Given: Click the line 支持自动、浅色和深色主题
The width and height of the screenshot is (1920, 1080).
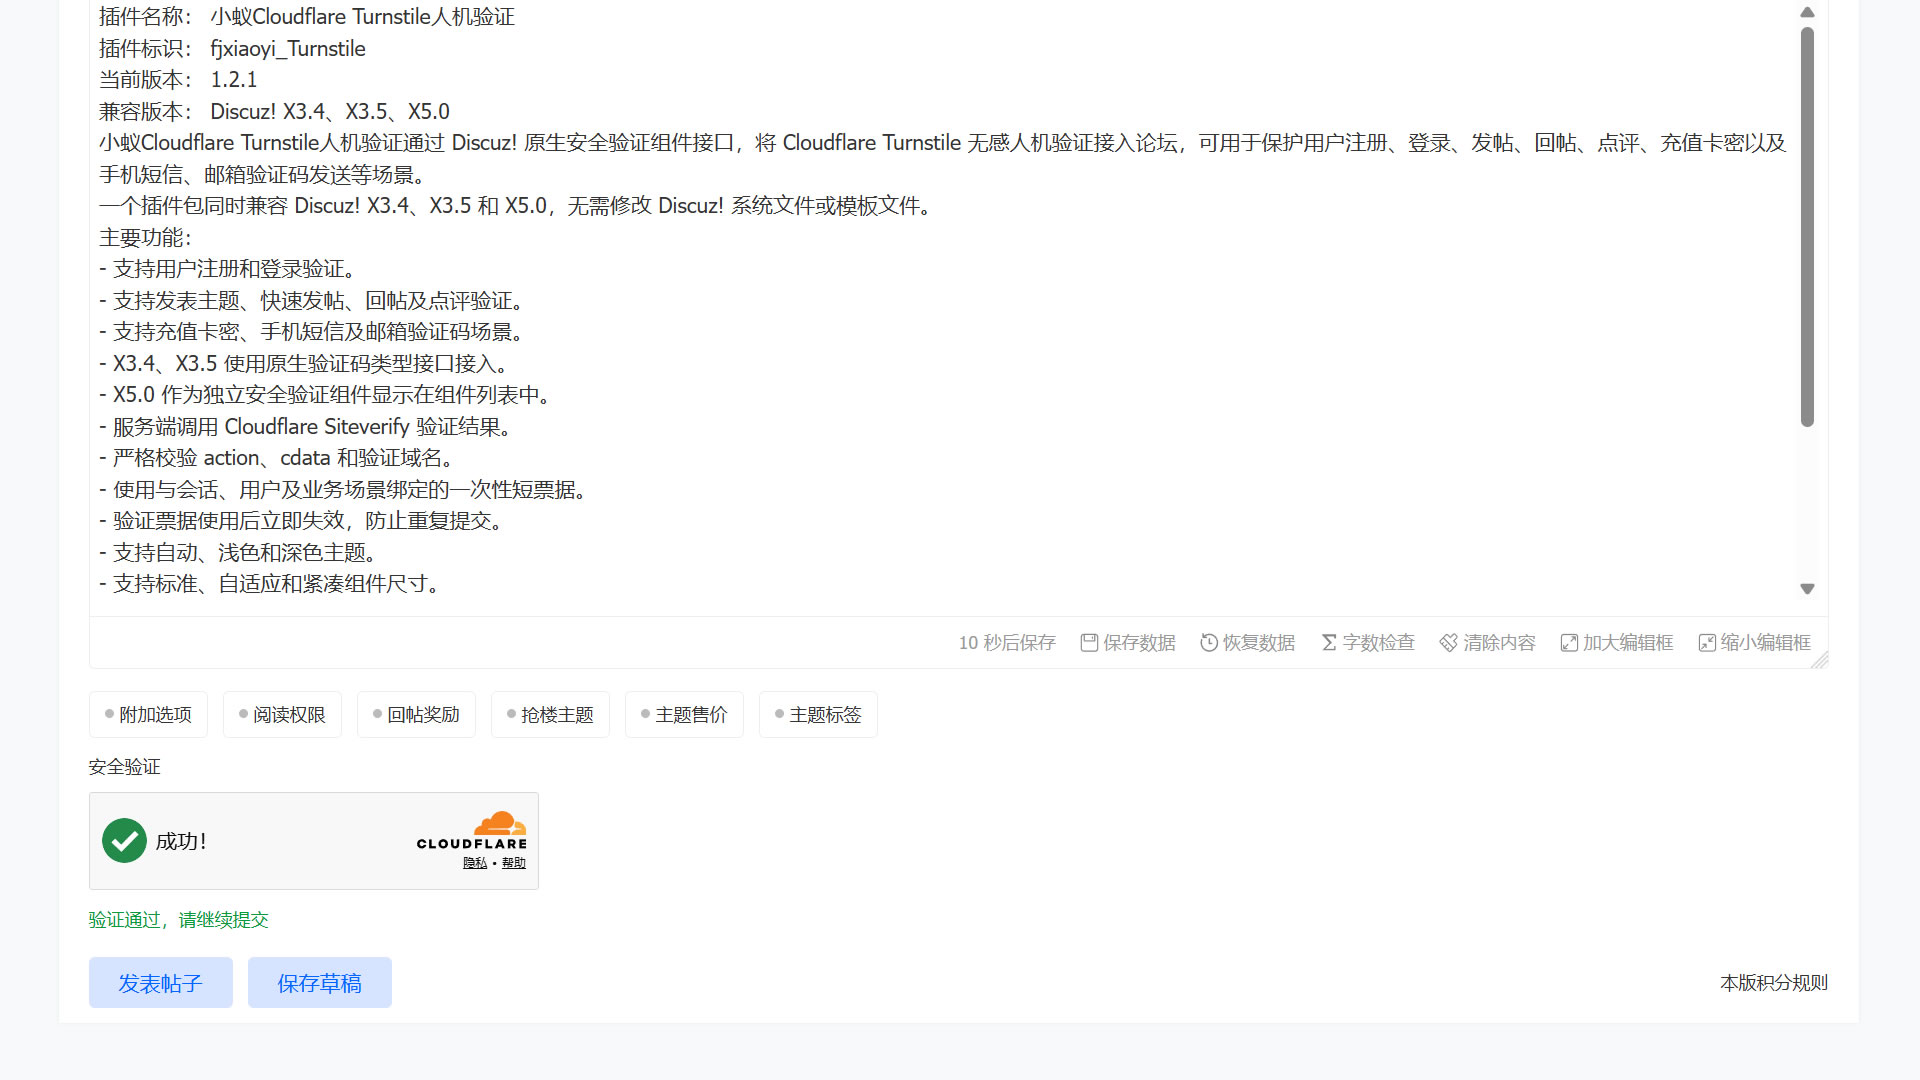Looking at the screenshot, I should pos(238,553).
